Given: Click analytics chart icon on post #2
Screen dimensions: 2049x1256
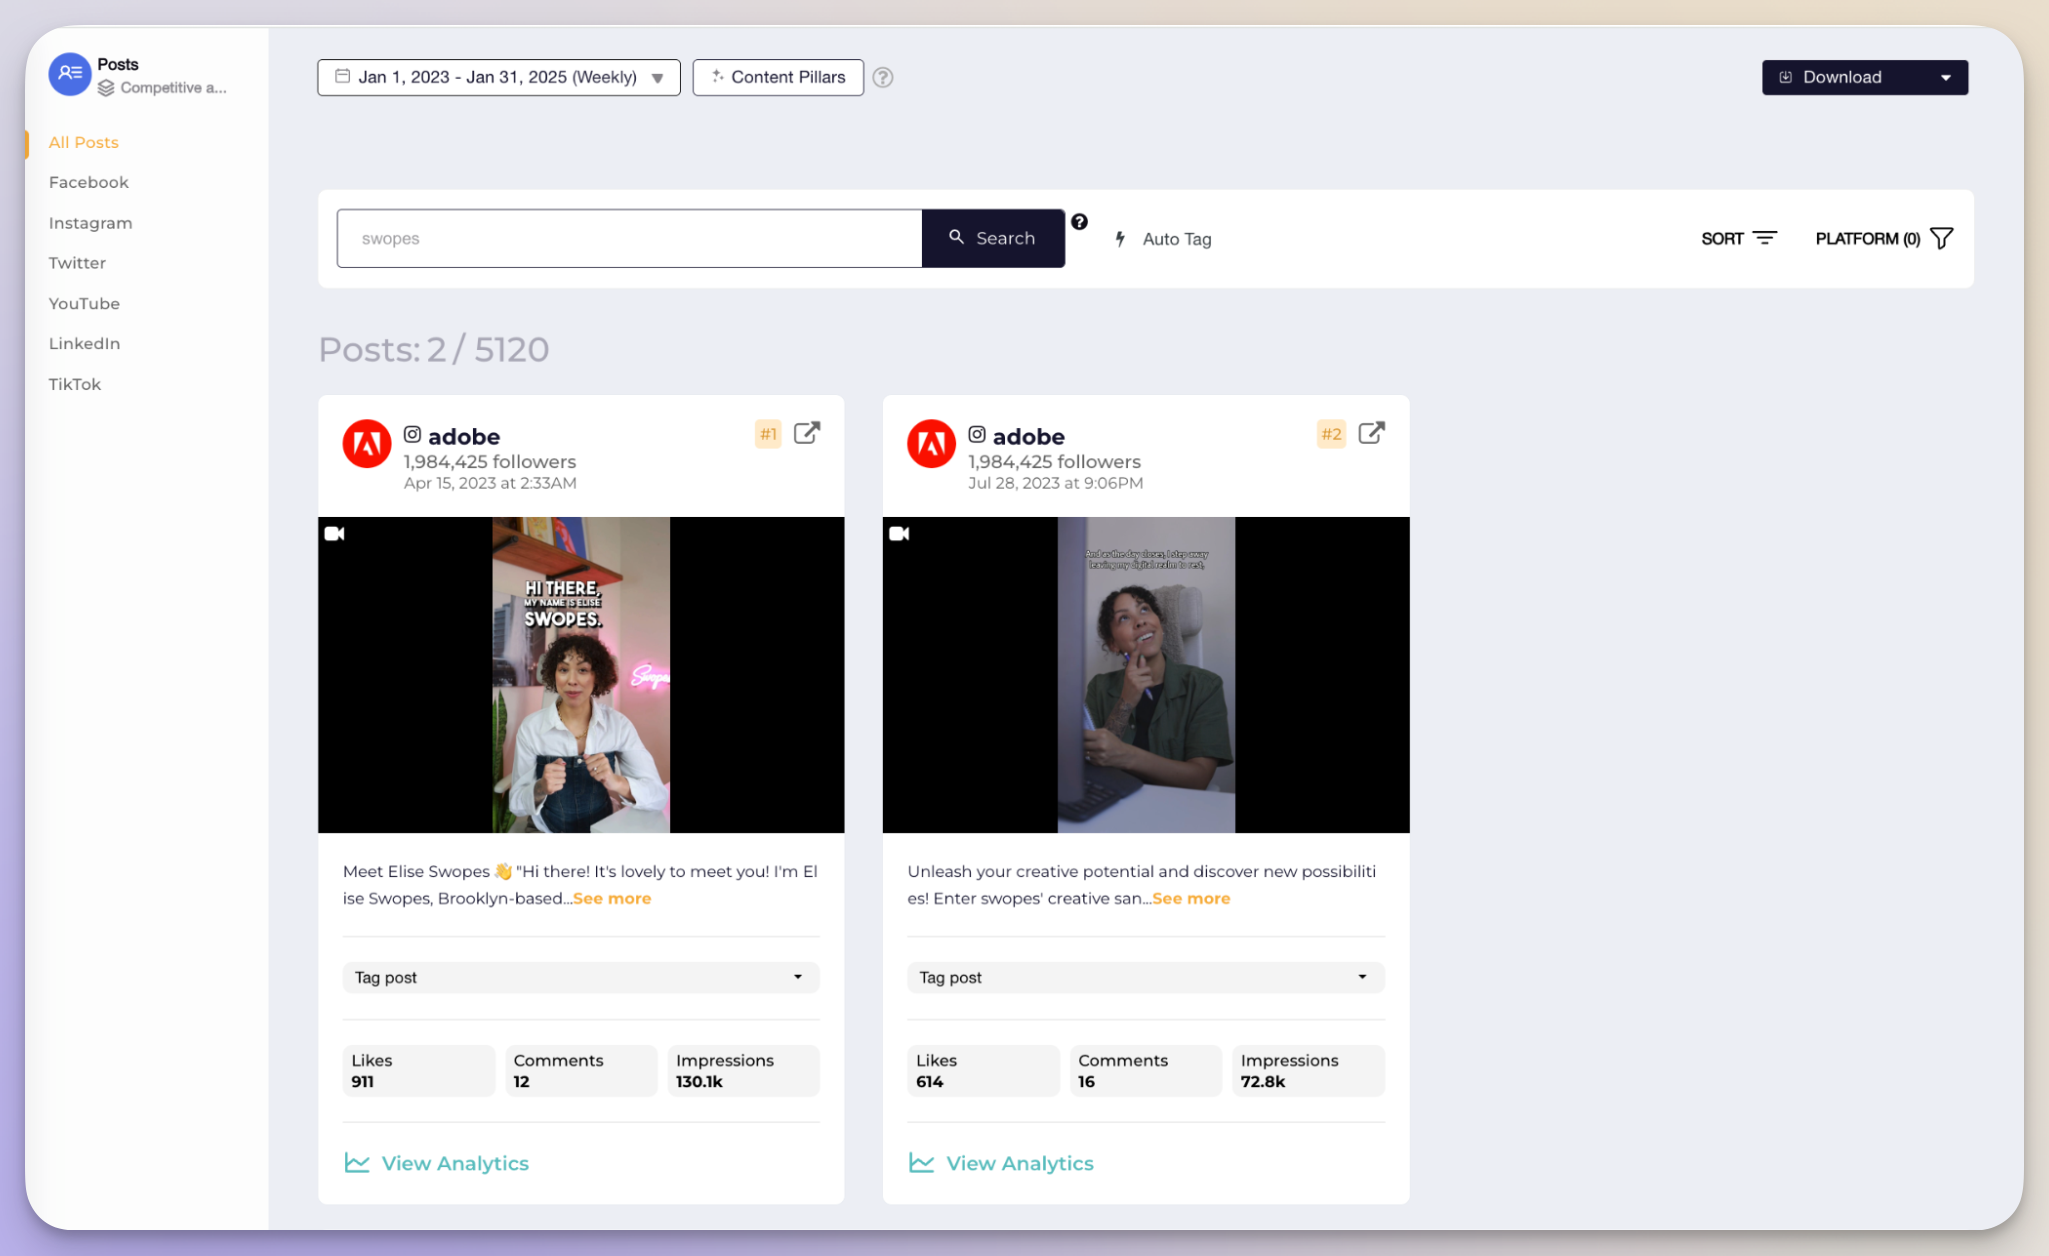Looking at the screenshot, I should (x=921, y=1163).
